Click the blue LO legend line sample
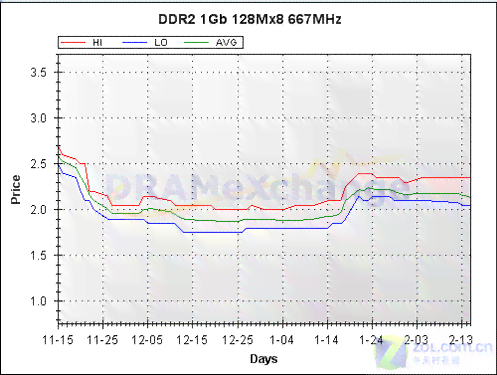Screen dimensions: 497x375 [x=135, y=43]
